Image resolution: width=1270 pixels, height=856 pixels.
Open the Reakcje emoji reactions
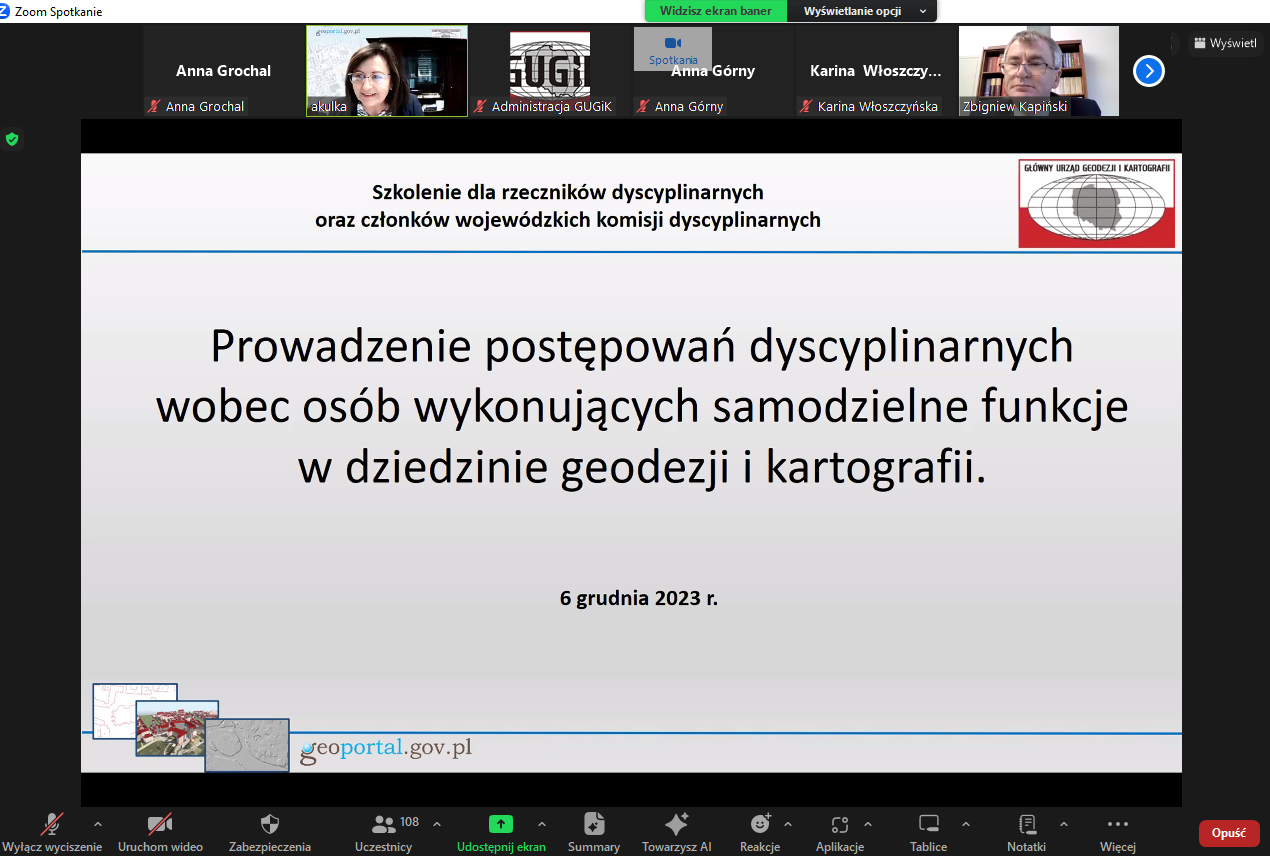760,825
